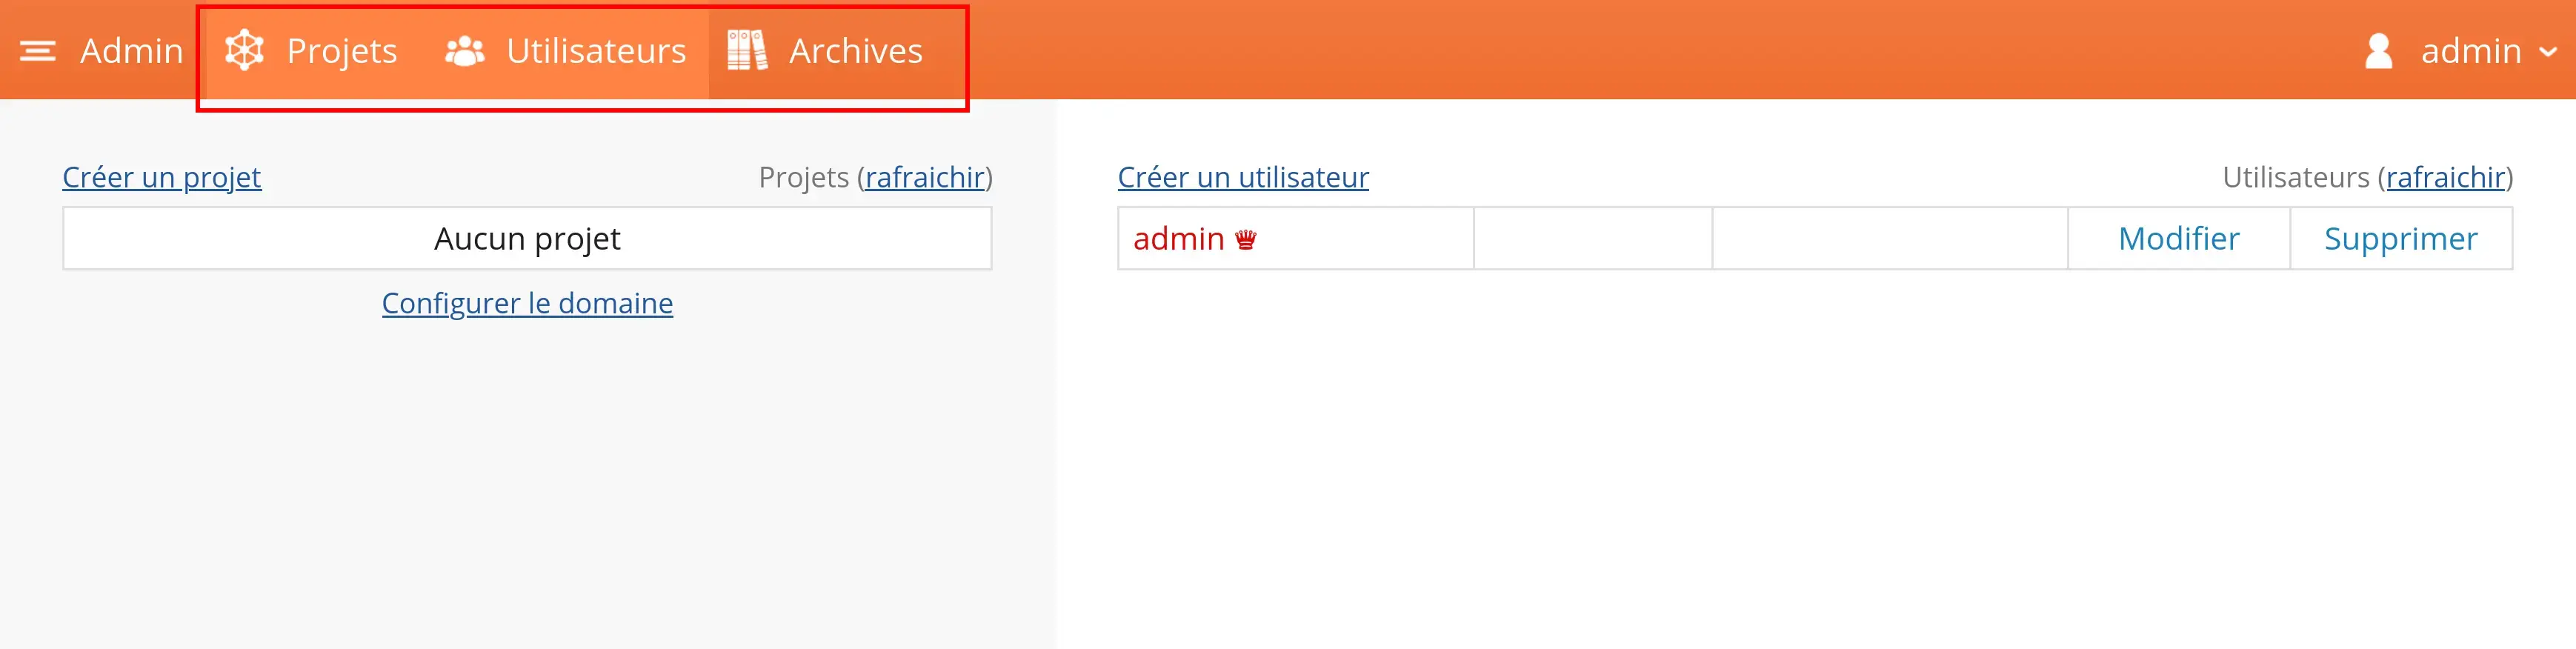Viewport: 2576px width, 649px height.
Task: Open Configurer le domaine link
Action: [527, 303]
